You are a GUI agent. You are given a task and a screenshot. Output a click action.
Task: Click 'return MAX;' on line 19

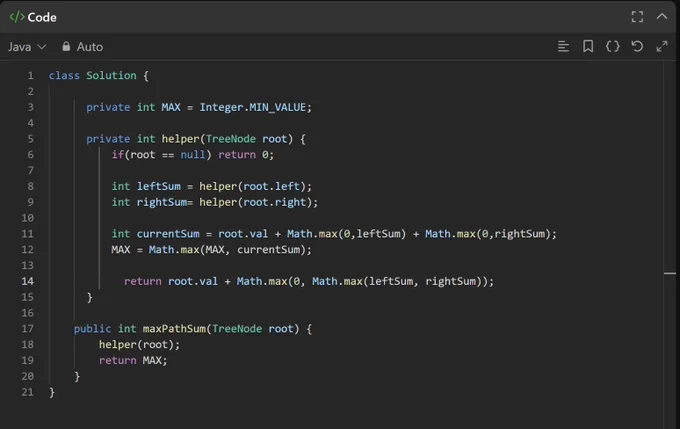(x=133, y=360)
